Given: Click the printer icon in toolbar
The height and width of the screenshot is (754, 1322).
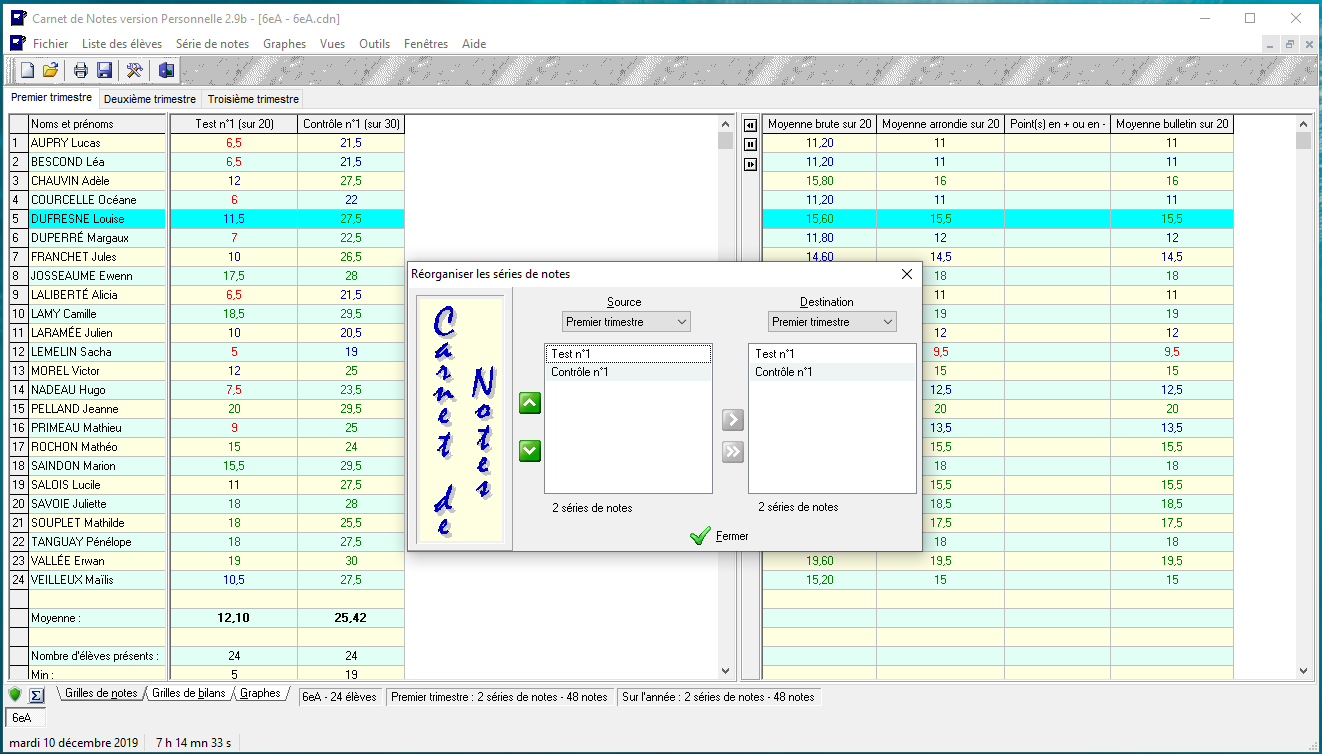Looking at the screenshot, I should 81,70.
